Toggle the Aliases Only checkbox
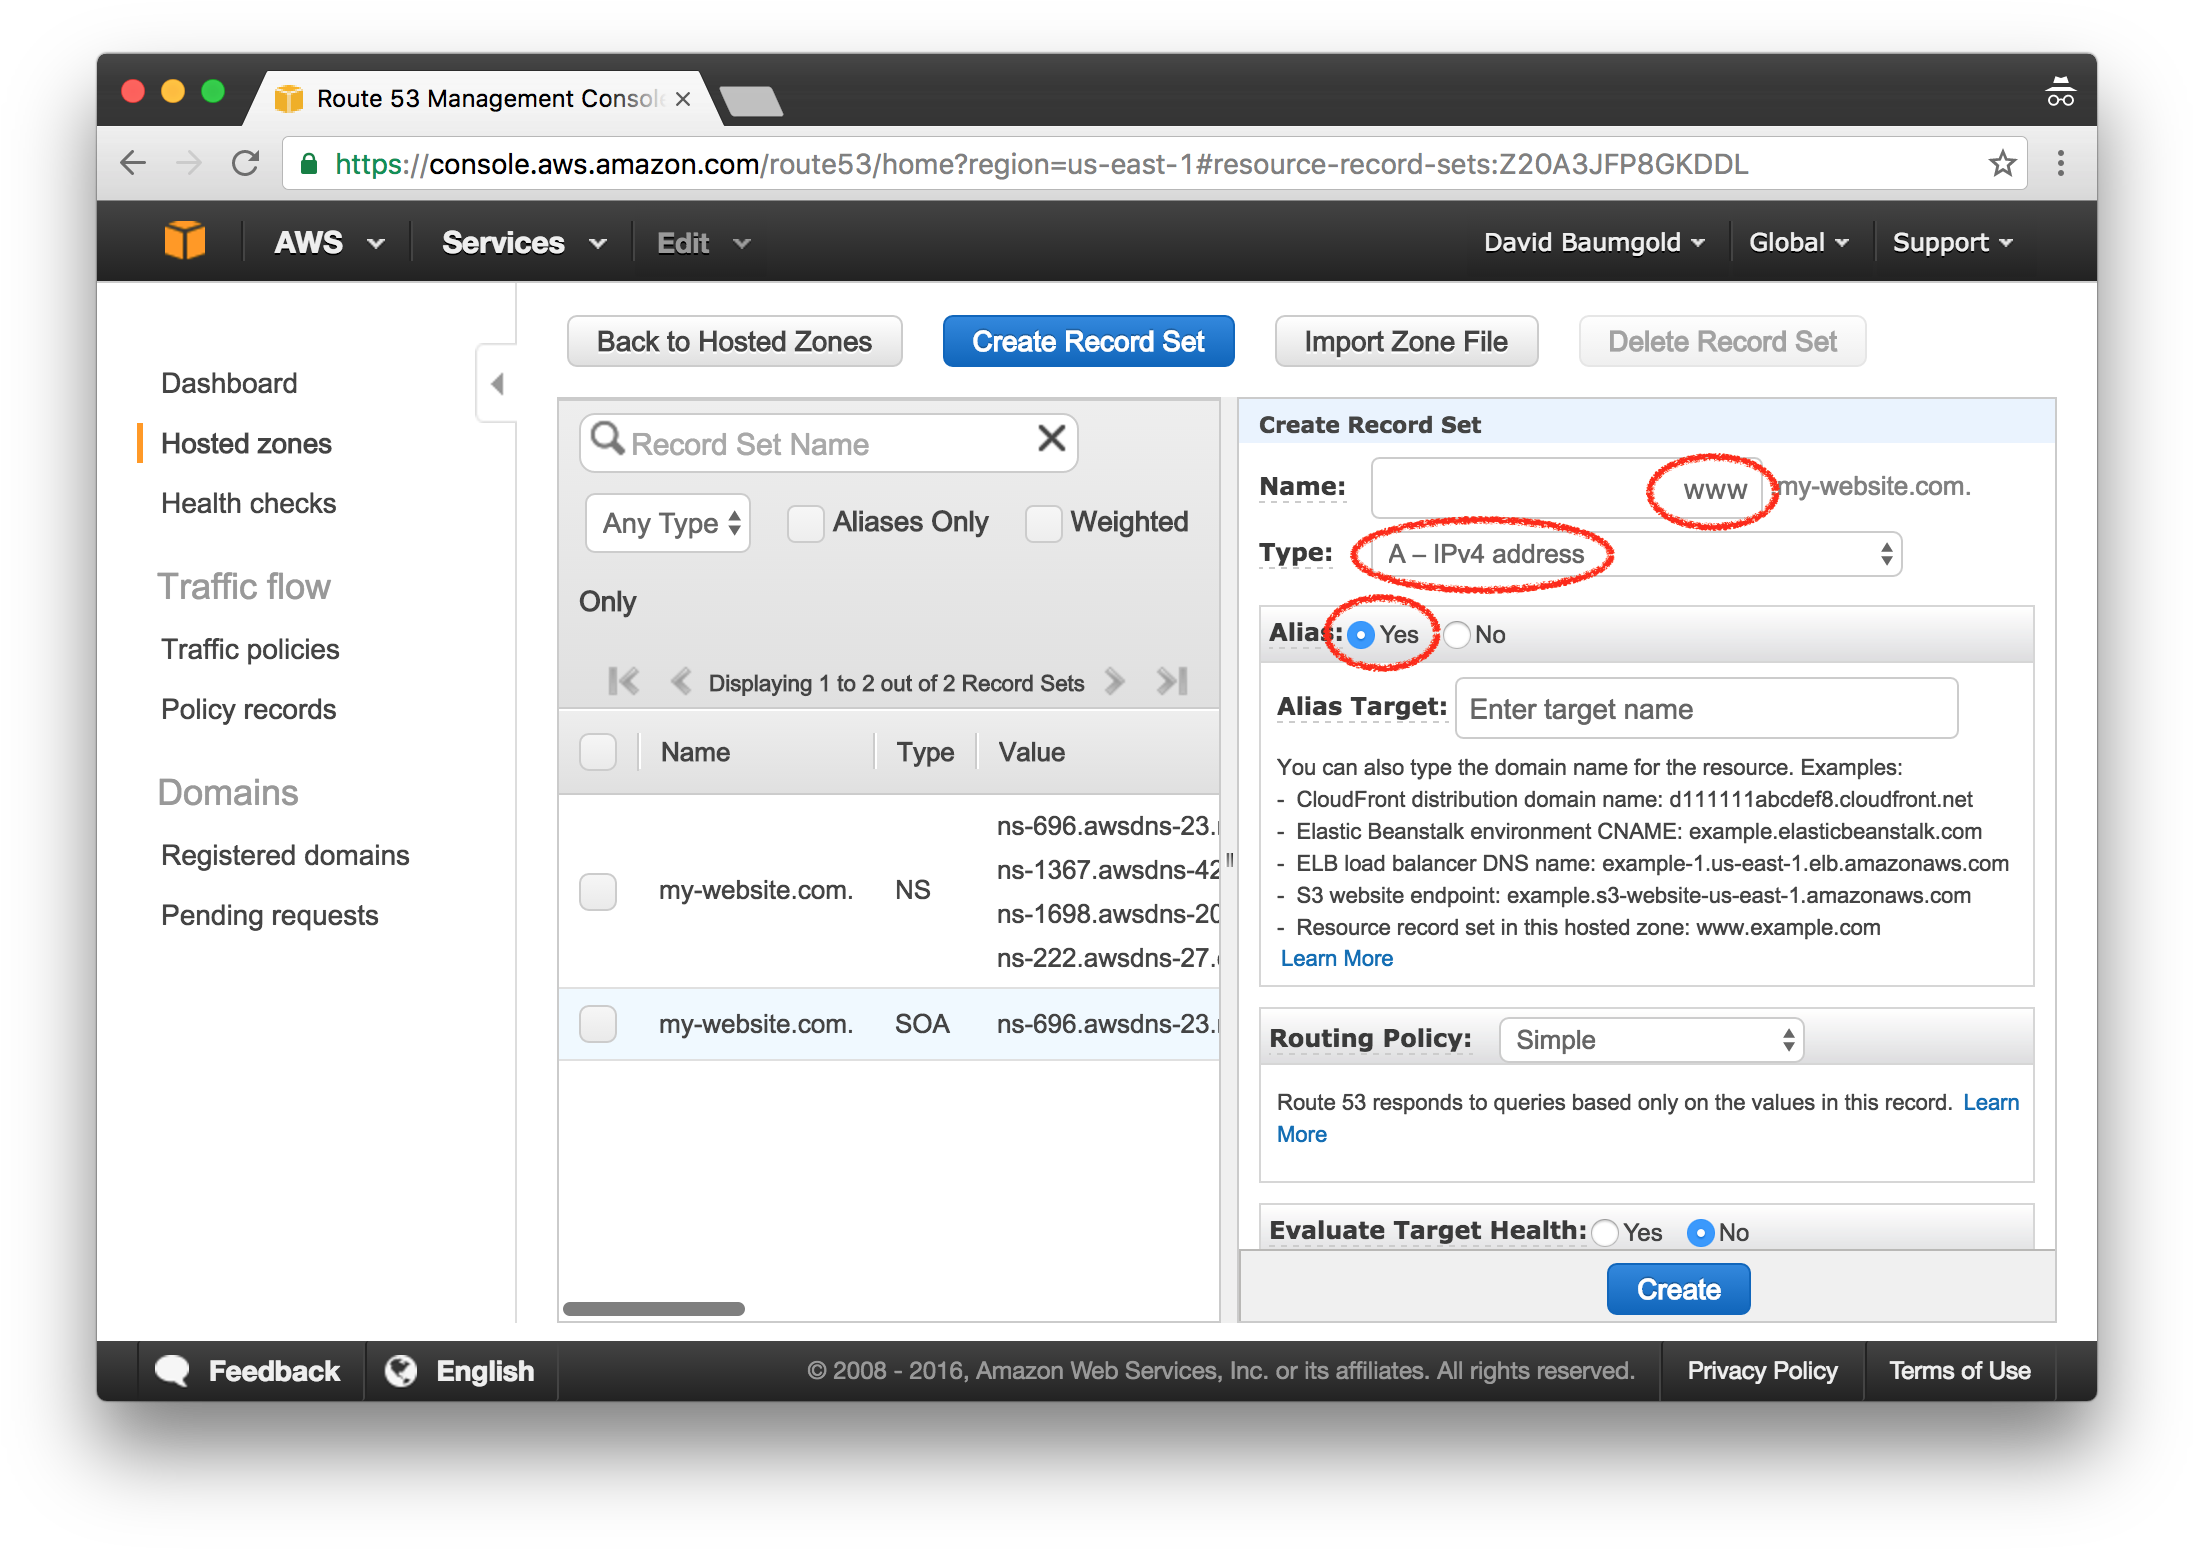The height and width of the screenshot is (1549, 2193). 805,523
